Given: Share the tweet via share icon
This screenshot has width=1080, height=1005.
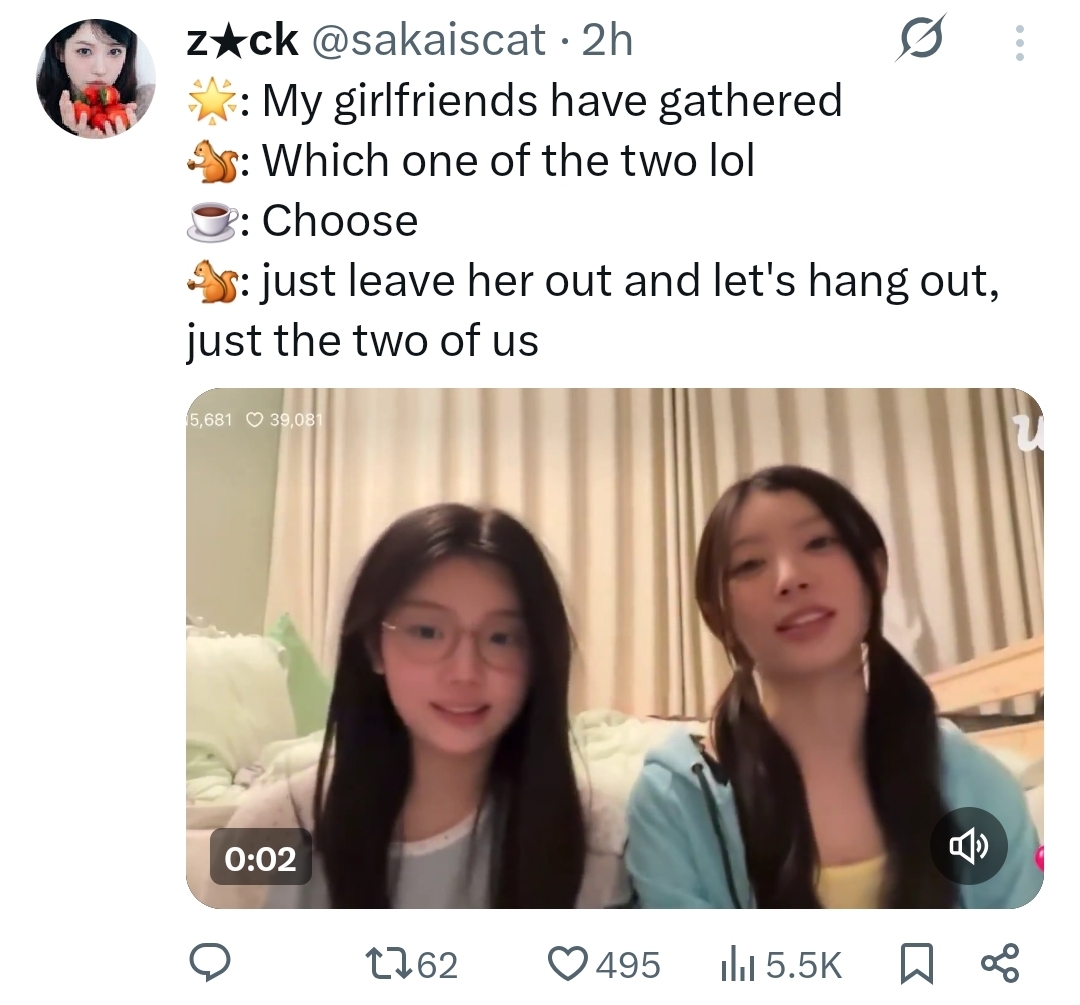Looking at the screenshot, I should click(x=1000, y=964).
